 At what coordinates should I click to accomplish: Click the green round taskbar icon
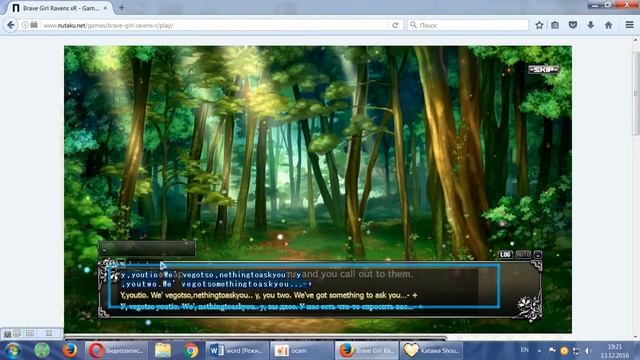42,351
